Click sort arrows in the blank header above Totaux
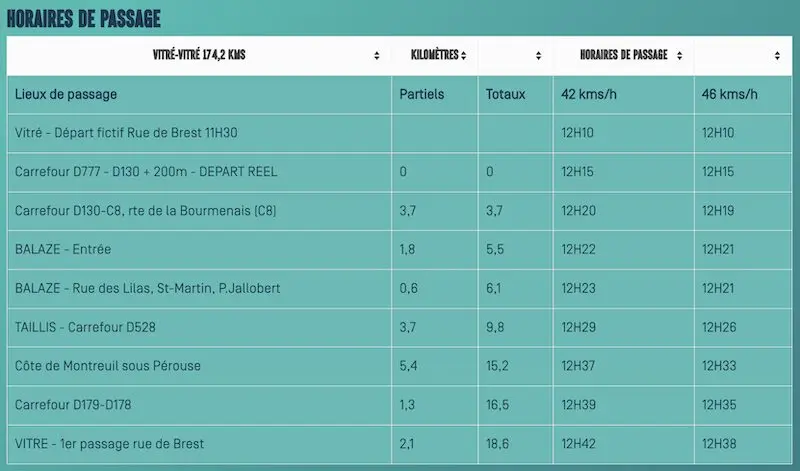The height and width of the screenshot is (471, 800). tap(538, 56)
